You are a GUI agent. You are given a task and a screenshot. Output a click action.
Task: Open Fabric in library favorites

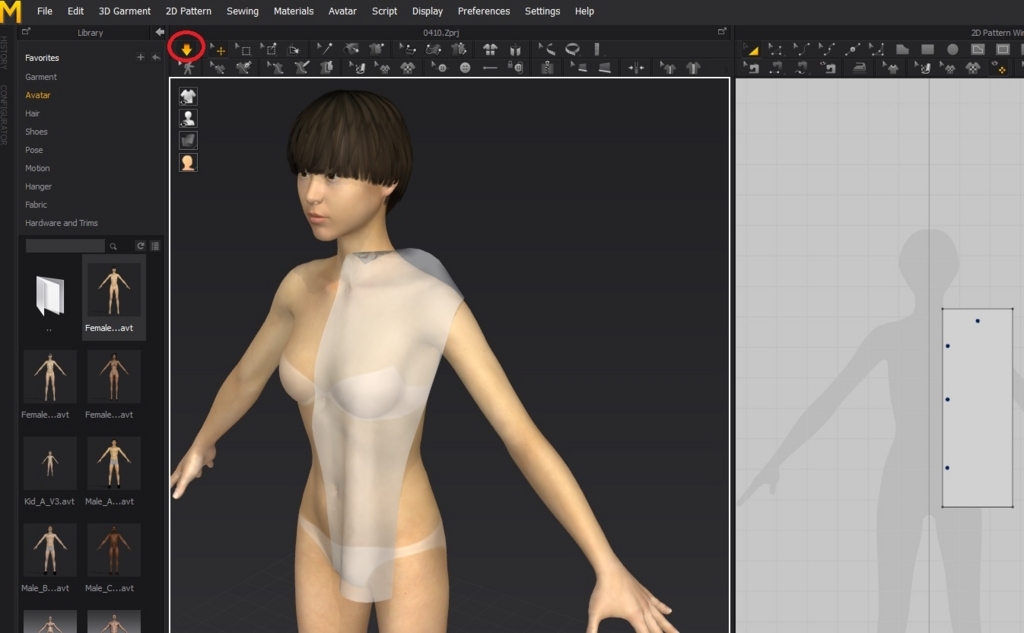pyautogui.click(x=35, y=204)
